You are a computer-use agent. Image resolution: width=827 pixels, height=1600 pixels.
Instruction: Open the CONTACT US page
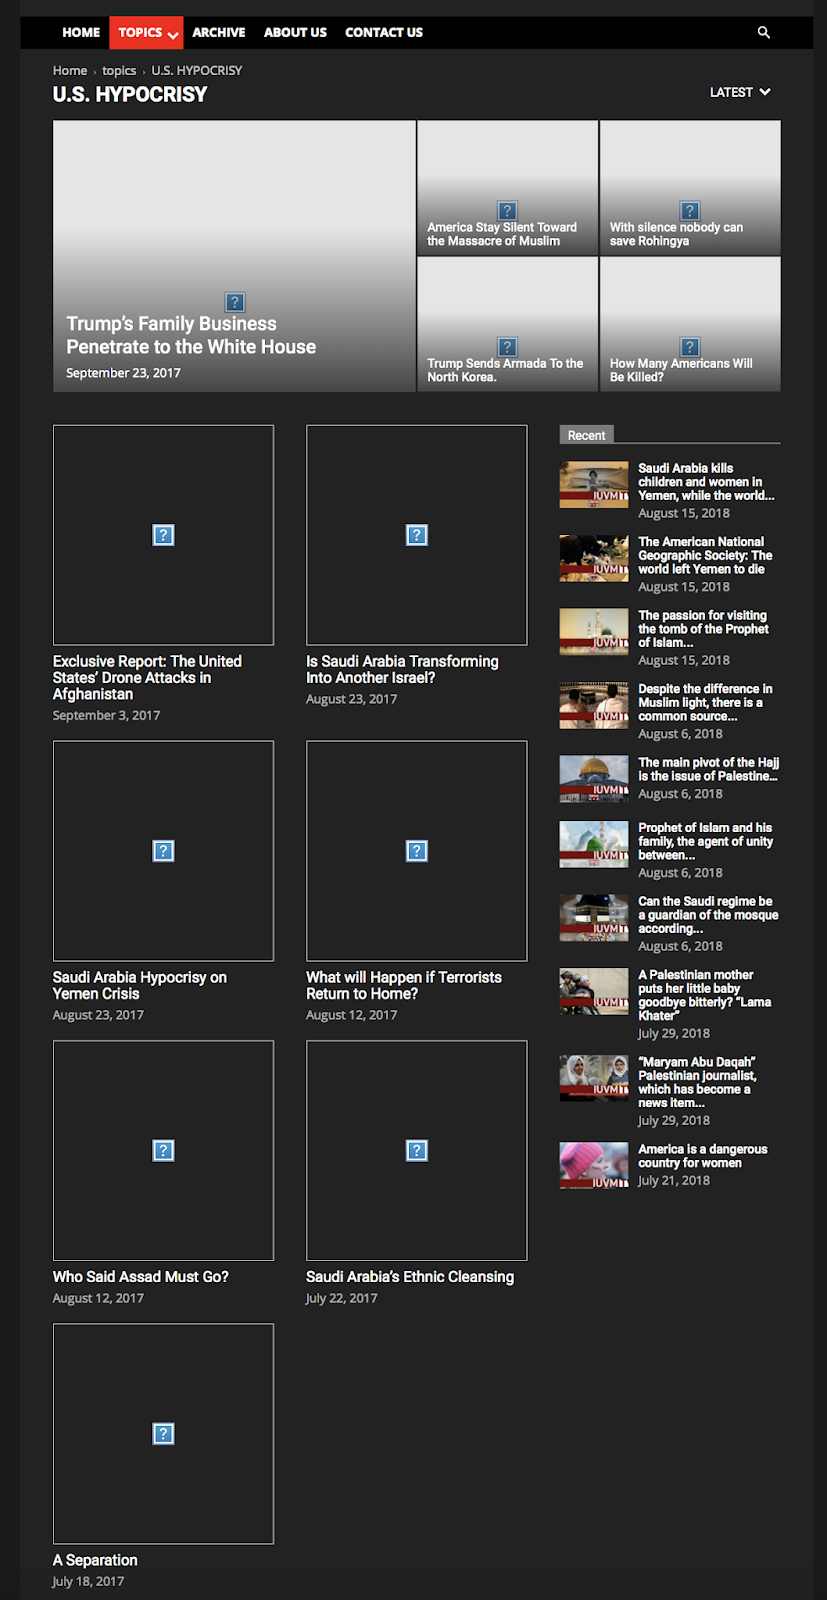pos(384,32)
